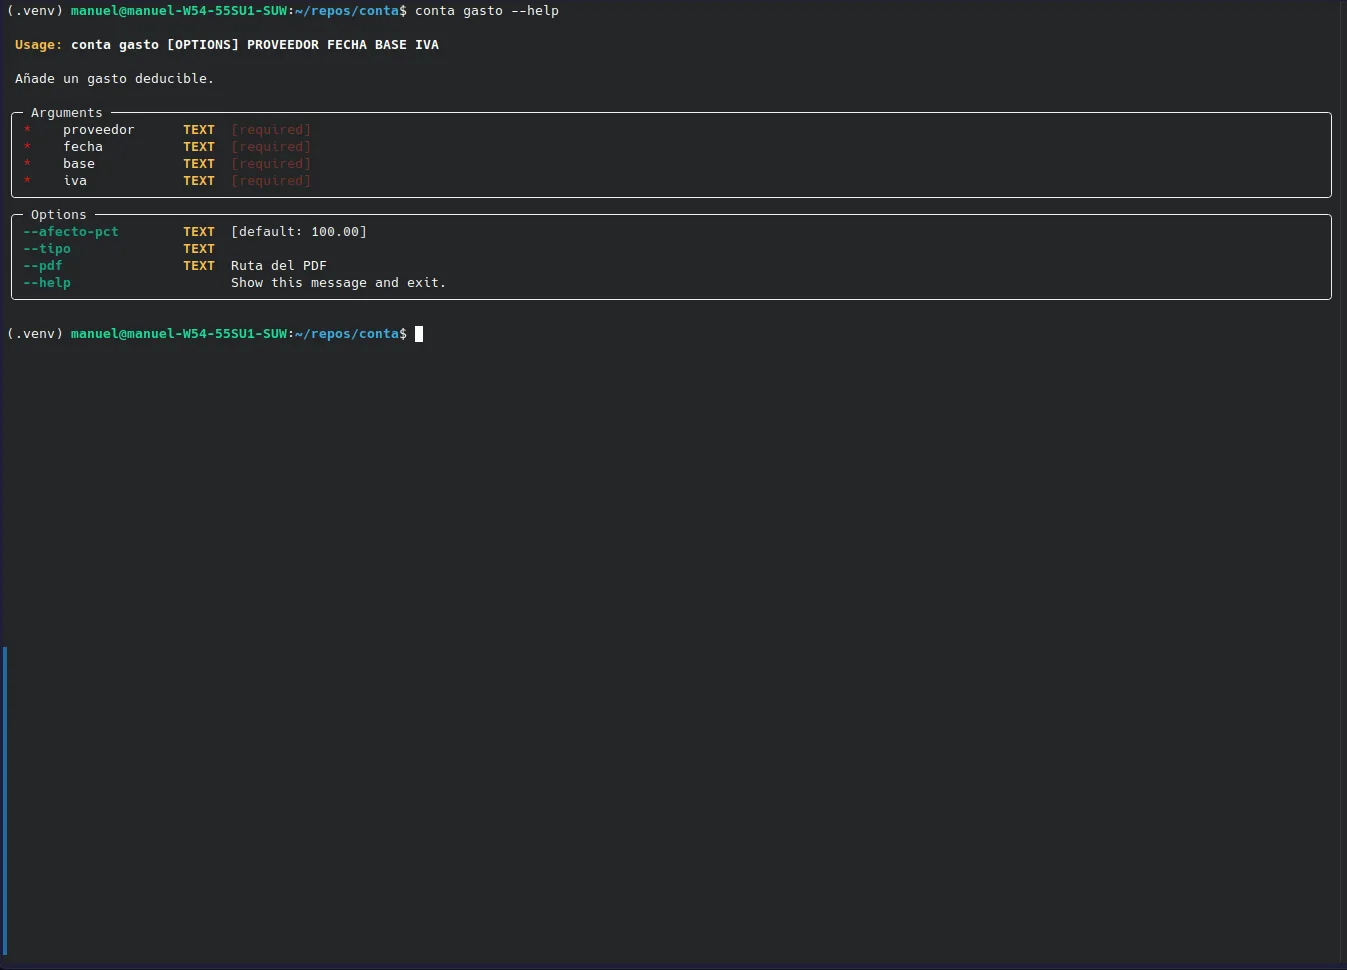The image size is (1347, 970).
Task: Click the '--help' option entry
Action: click(x=46, y=282)
